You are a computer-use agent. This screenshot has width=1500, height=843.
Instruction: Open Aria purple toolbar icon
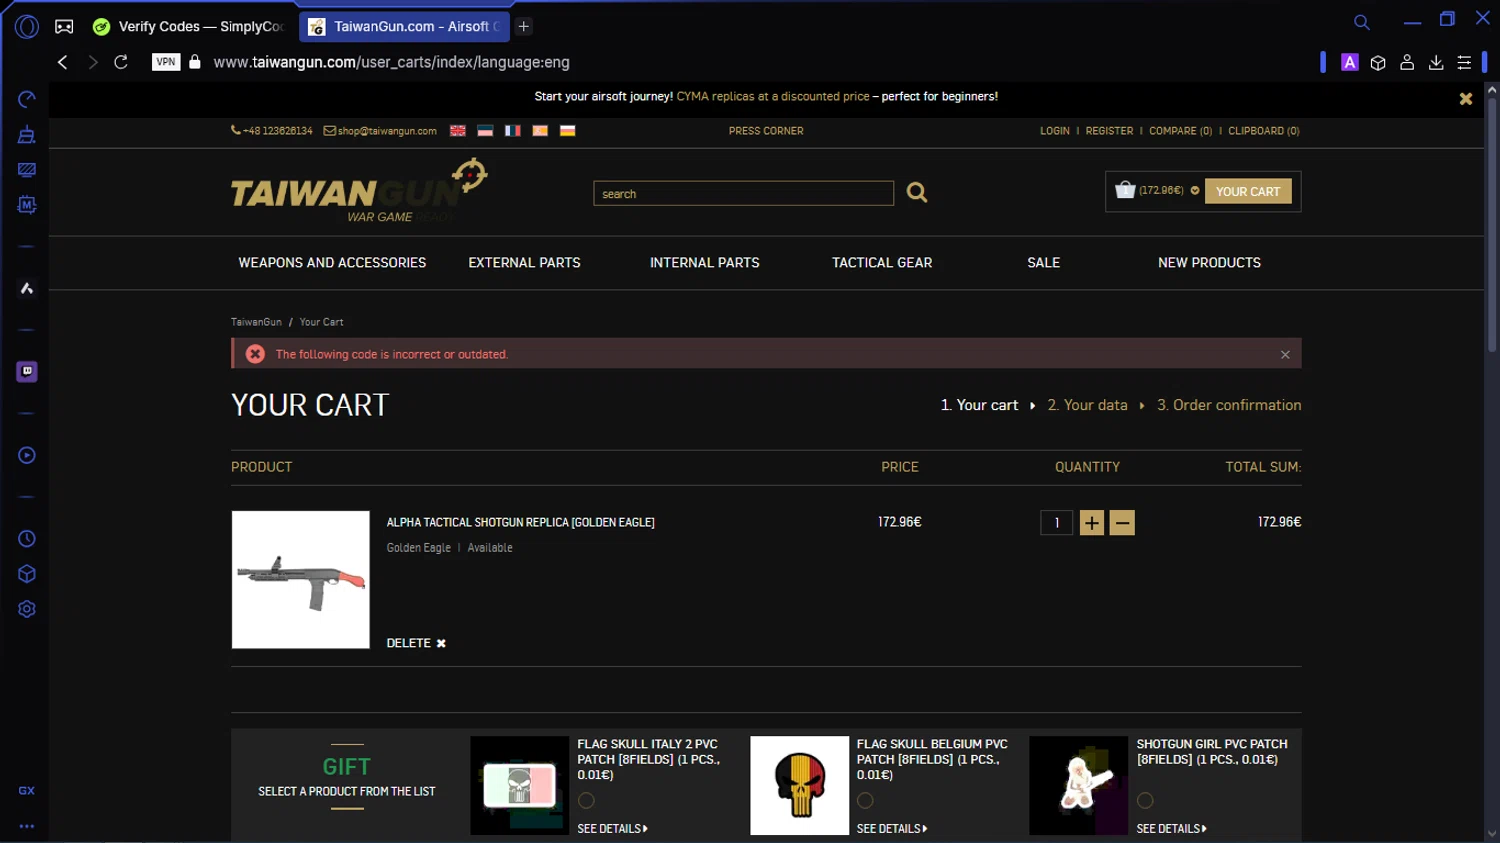click(x=1350, y=62)
